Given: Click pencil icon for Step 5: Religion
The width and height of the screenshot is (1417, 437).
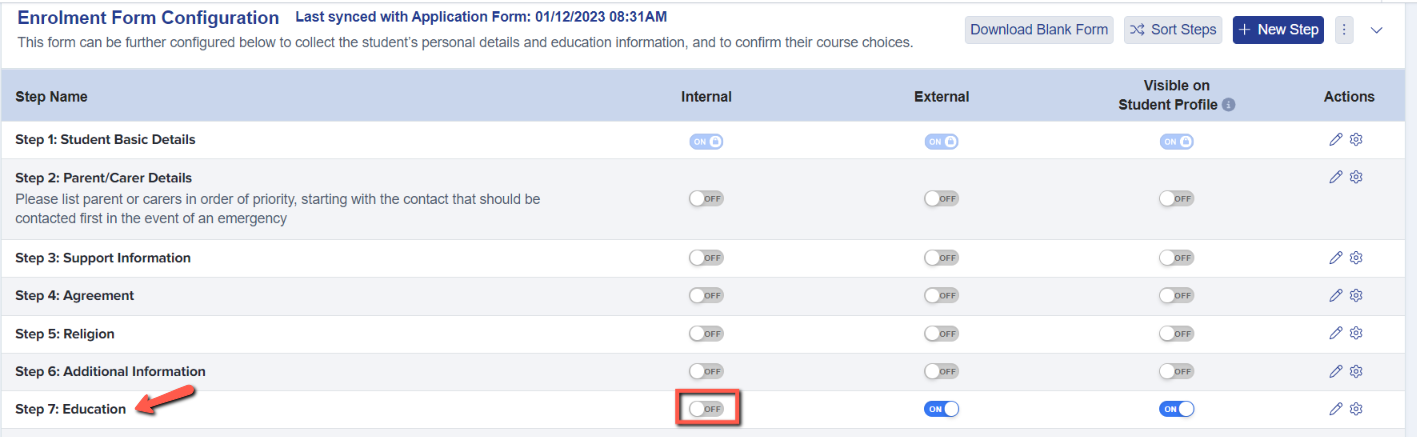Looking at the screenshot, I should (x=1335, y=334).
